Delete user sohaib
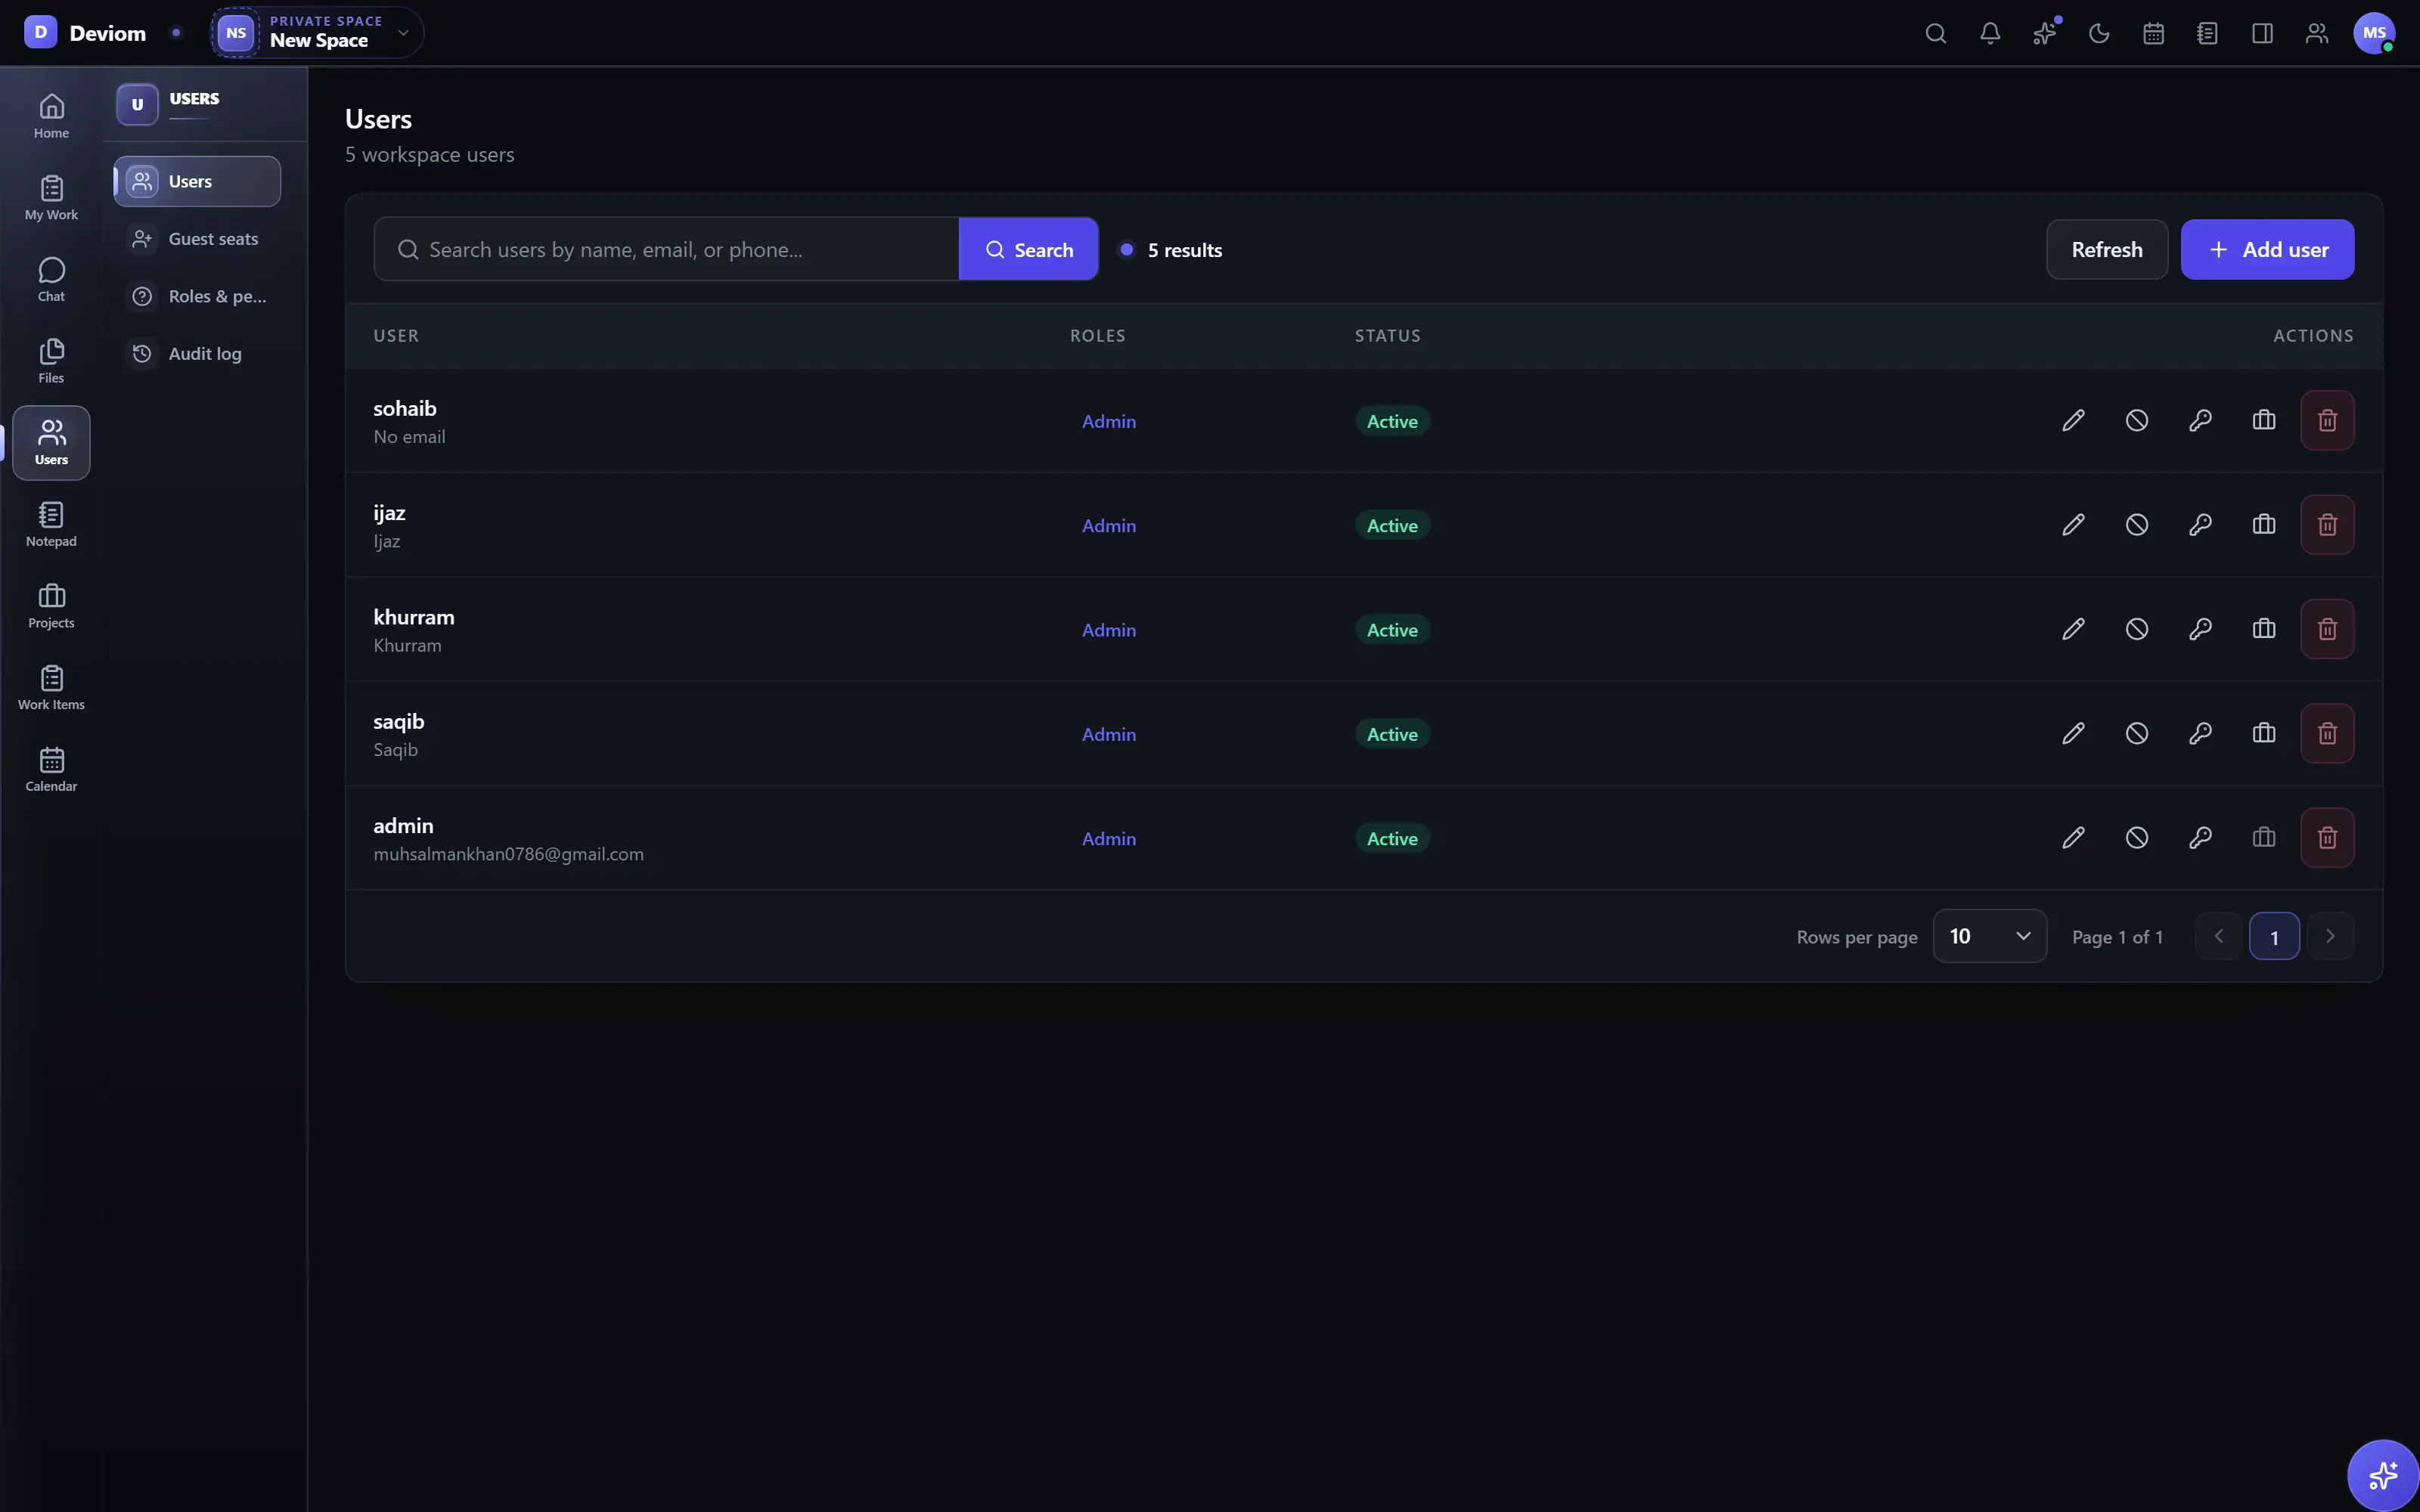2420x1512 pixels. point(2327,420)
